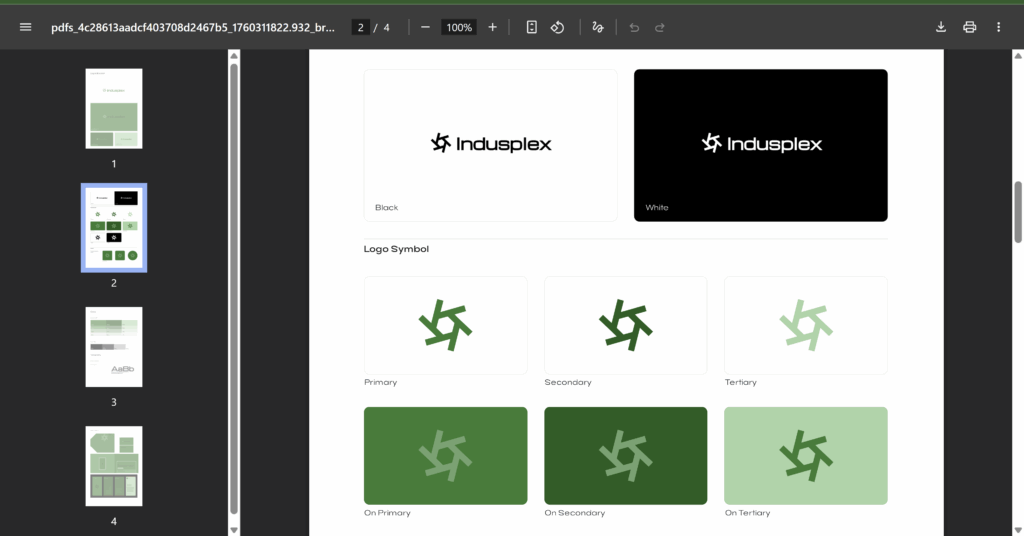Screen dimensions: 1024x536
Task: Download the PDF file
Action: [x=941, y=27]
